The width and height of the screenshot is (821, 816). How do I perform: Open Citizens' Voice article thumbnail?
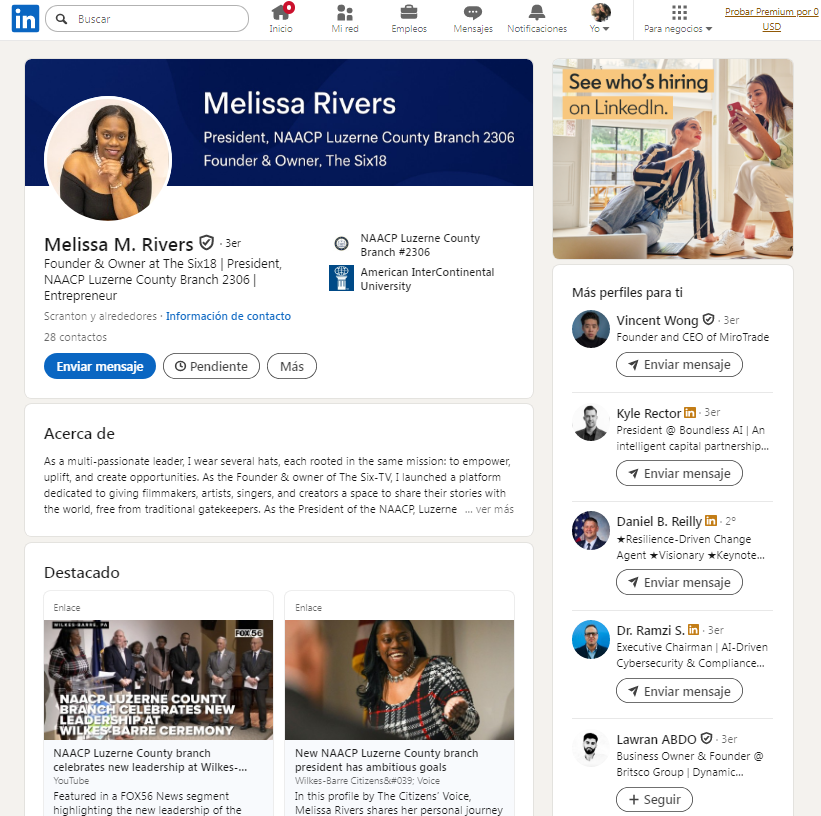[x=400, y=680]
